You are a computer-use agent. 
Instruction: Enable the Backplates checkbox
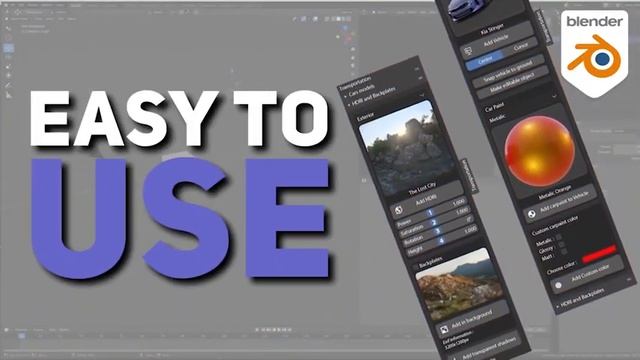coord(416,267)
